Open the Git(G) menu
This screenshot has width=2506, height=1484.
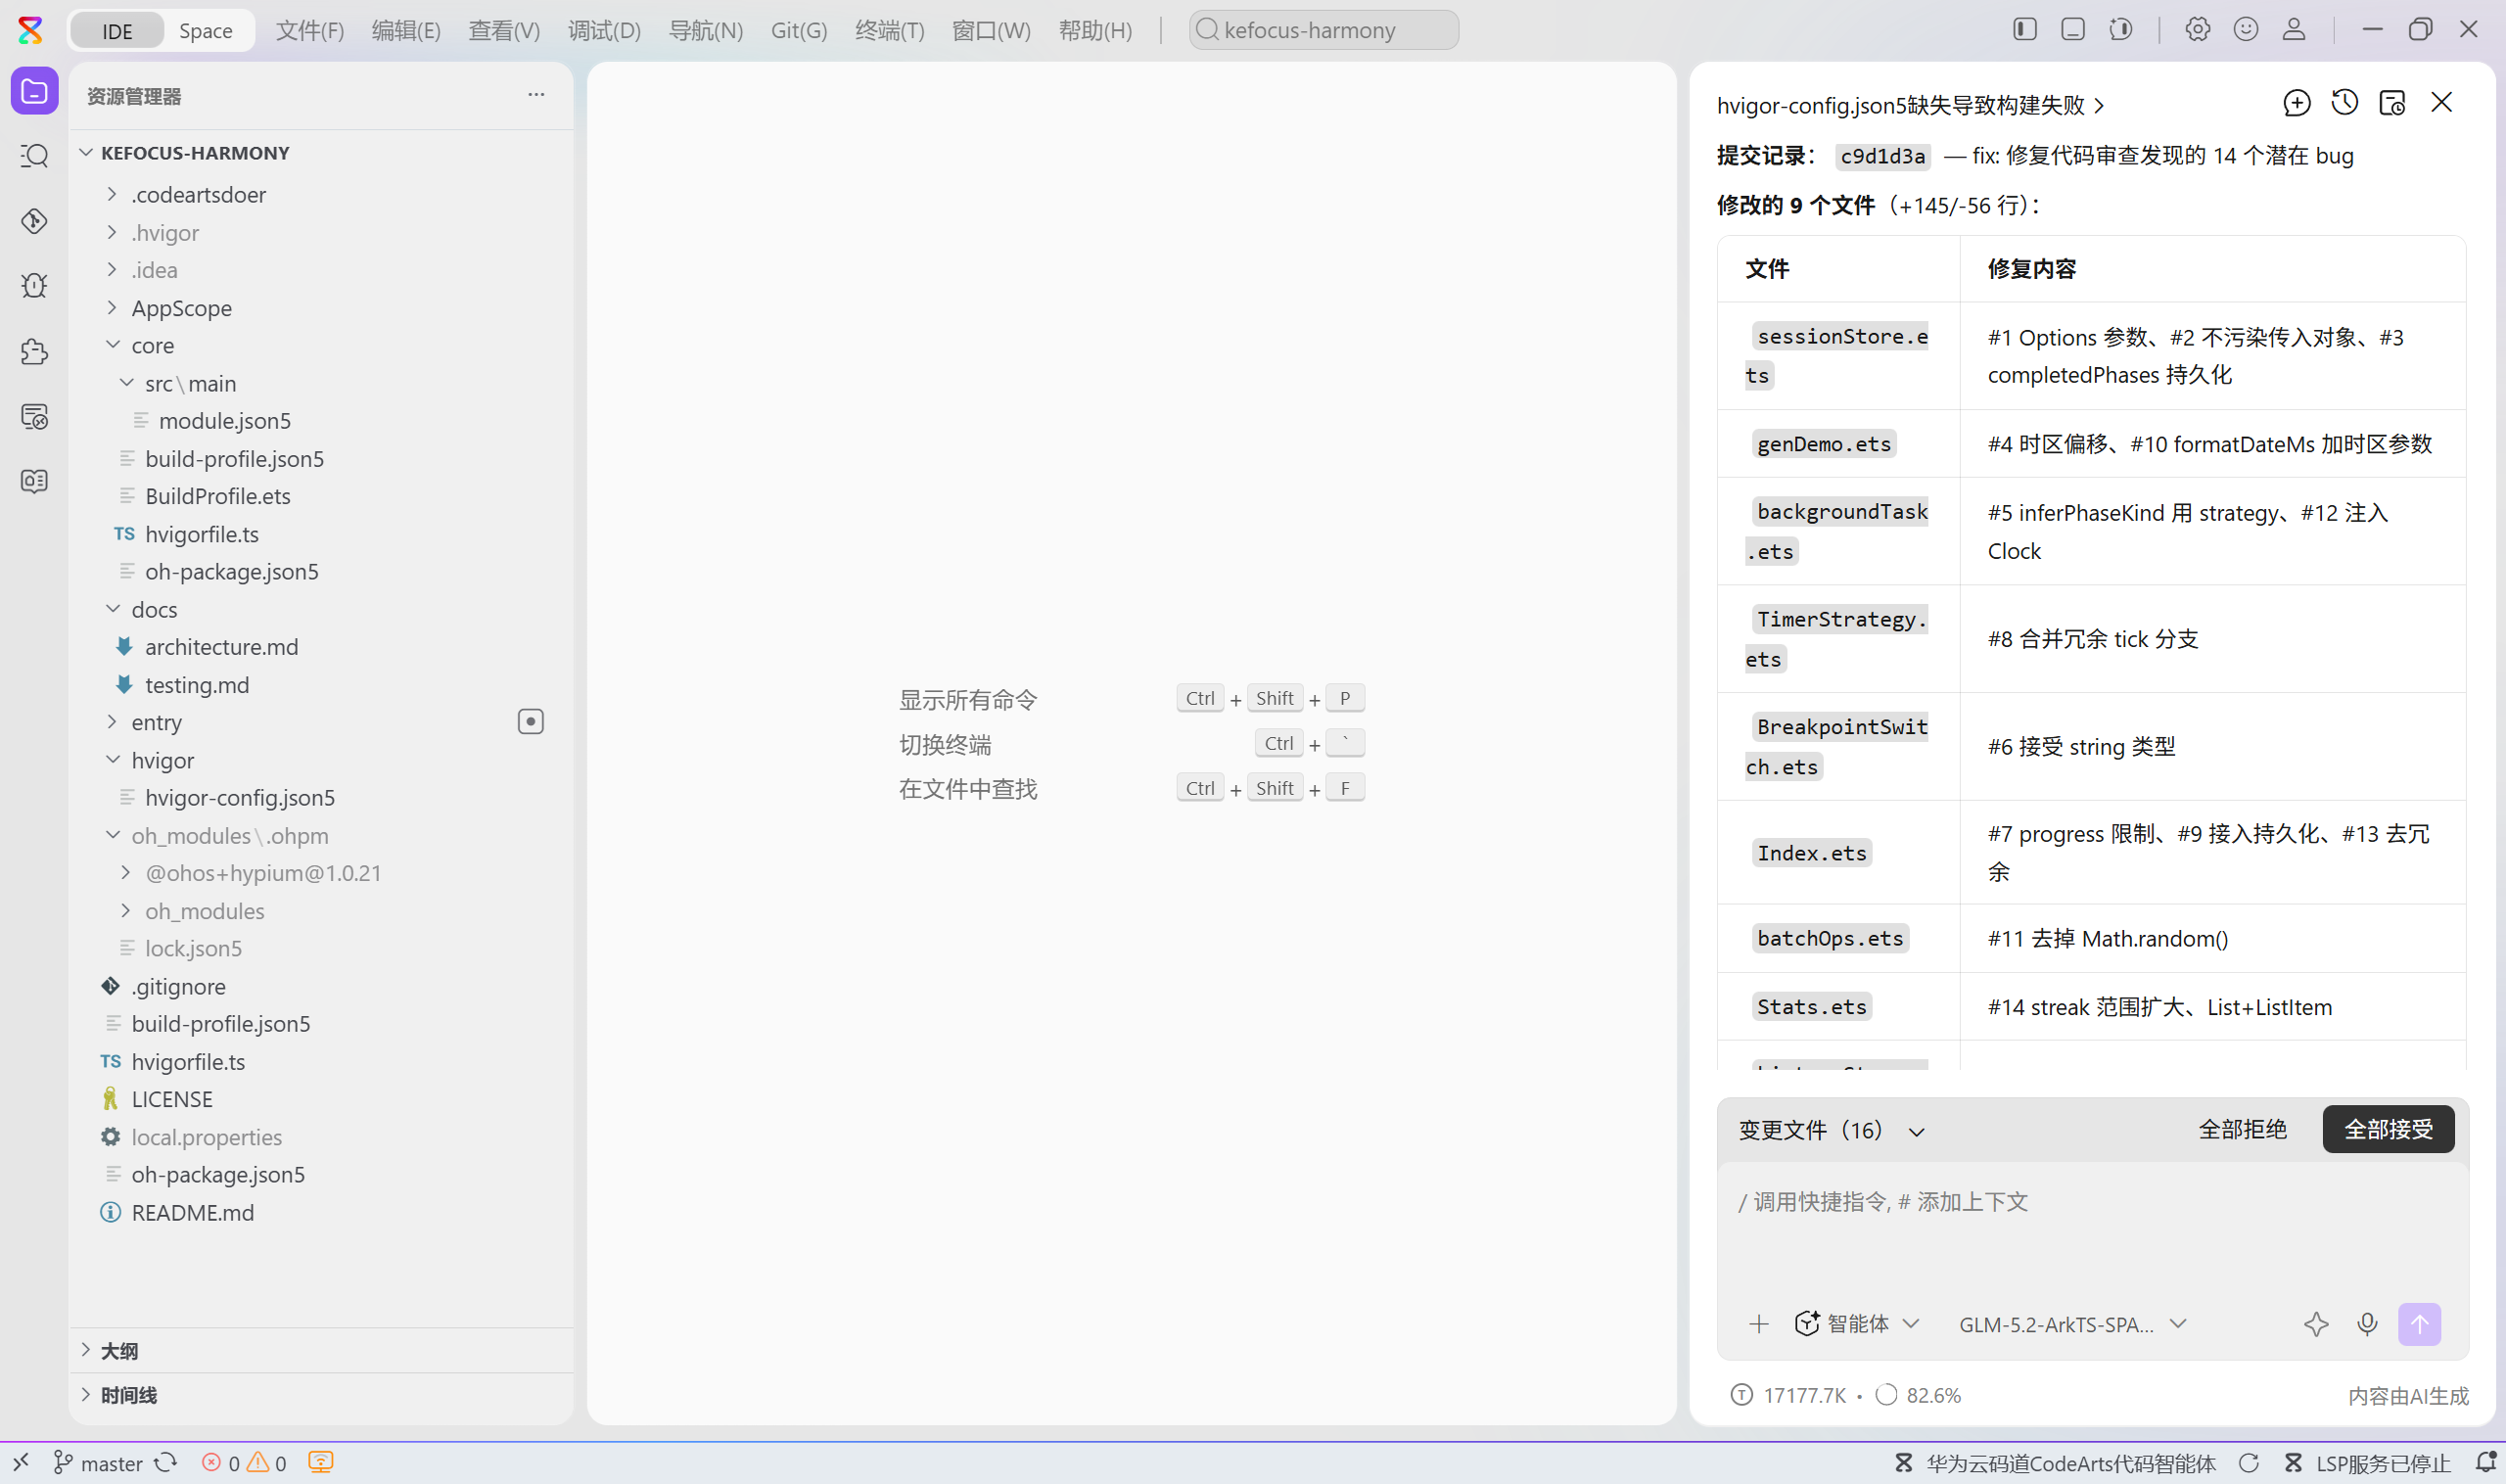click(799, 30)
